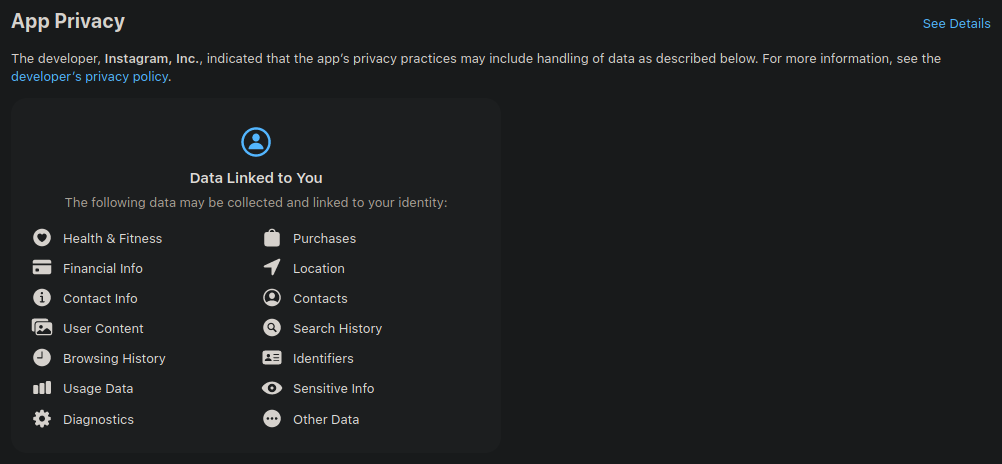Click the Financial Info credit card icon

click(x=41, y=268)
